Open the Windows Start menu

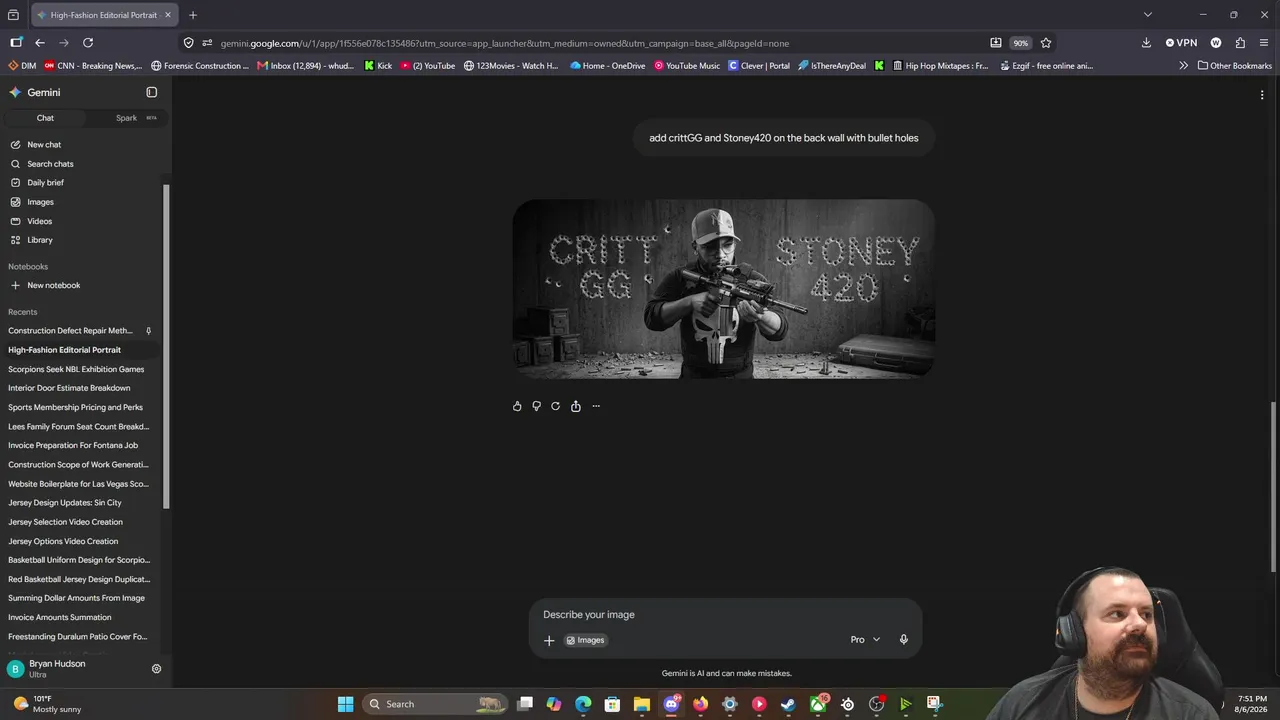click(x=345, y=704)
